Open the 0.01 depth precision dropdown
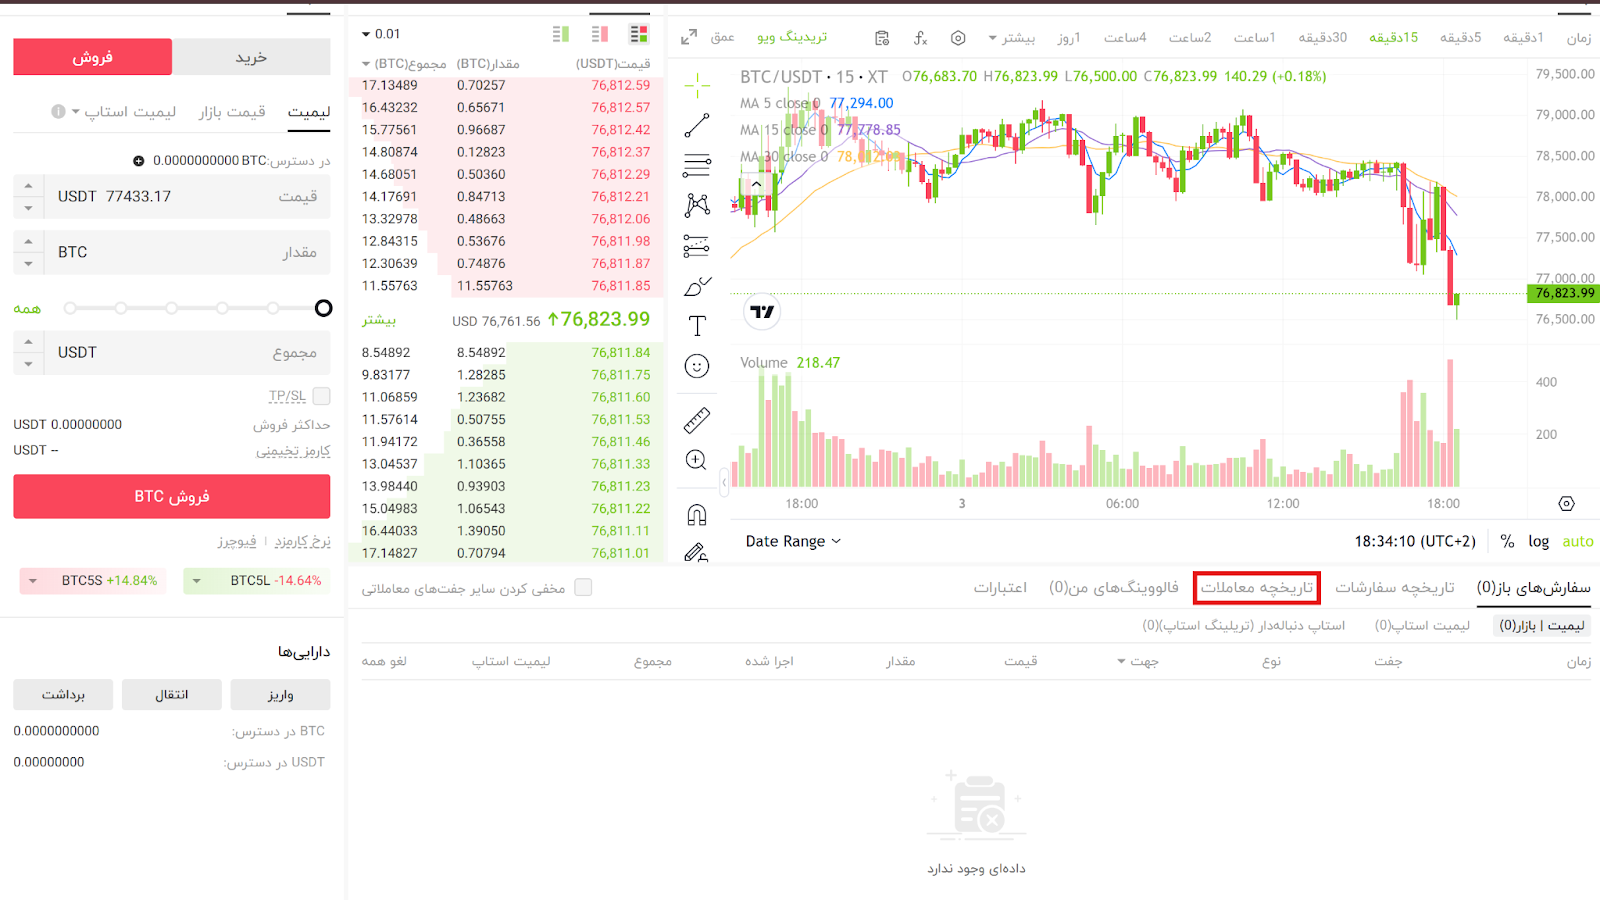 [x=381, y=34]
